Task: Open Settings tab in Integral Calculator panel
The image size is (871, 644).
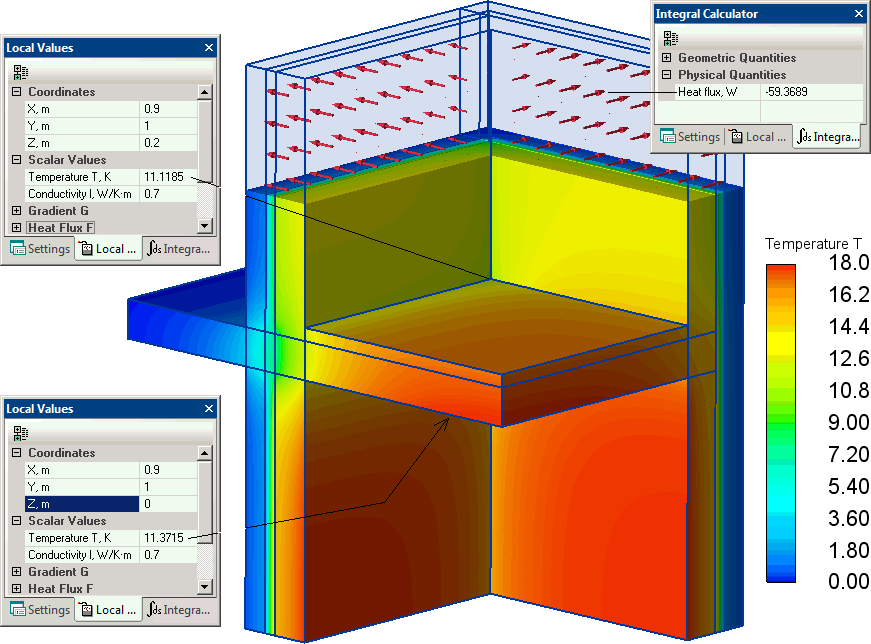Action: pos(688,137)
